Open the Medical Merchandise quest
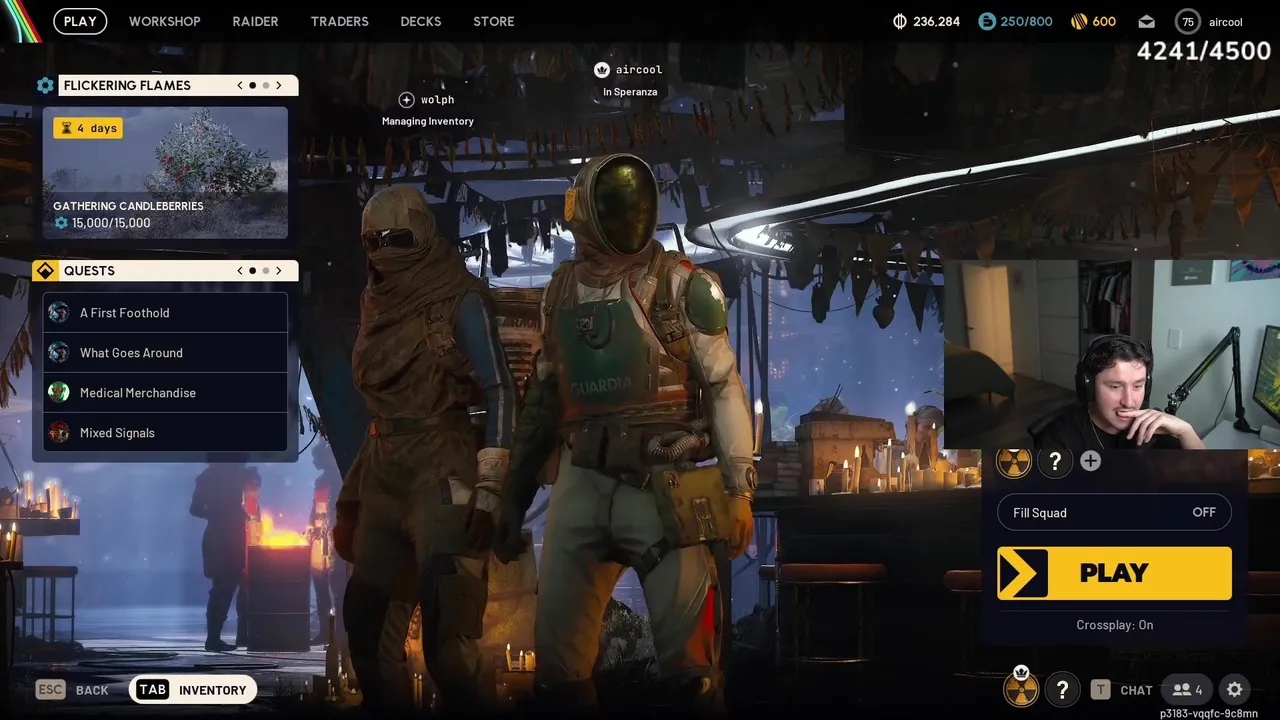1280x720 pixels. click(x=165, y=393)
